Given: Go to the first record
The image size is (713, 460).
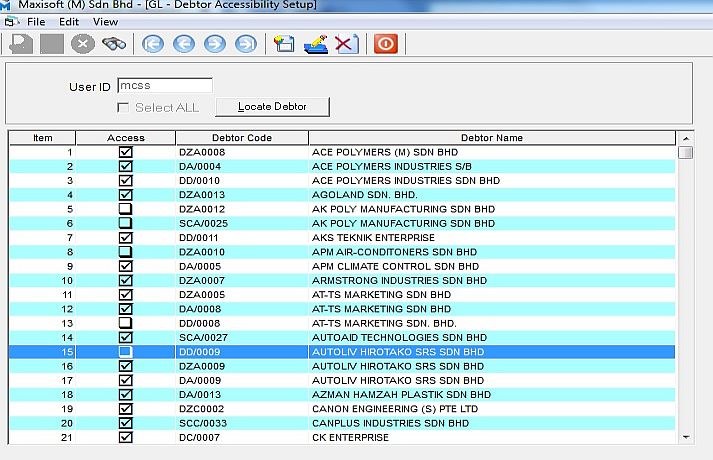Looking at the screenshot, I should point(153,44).
